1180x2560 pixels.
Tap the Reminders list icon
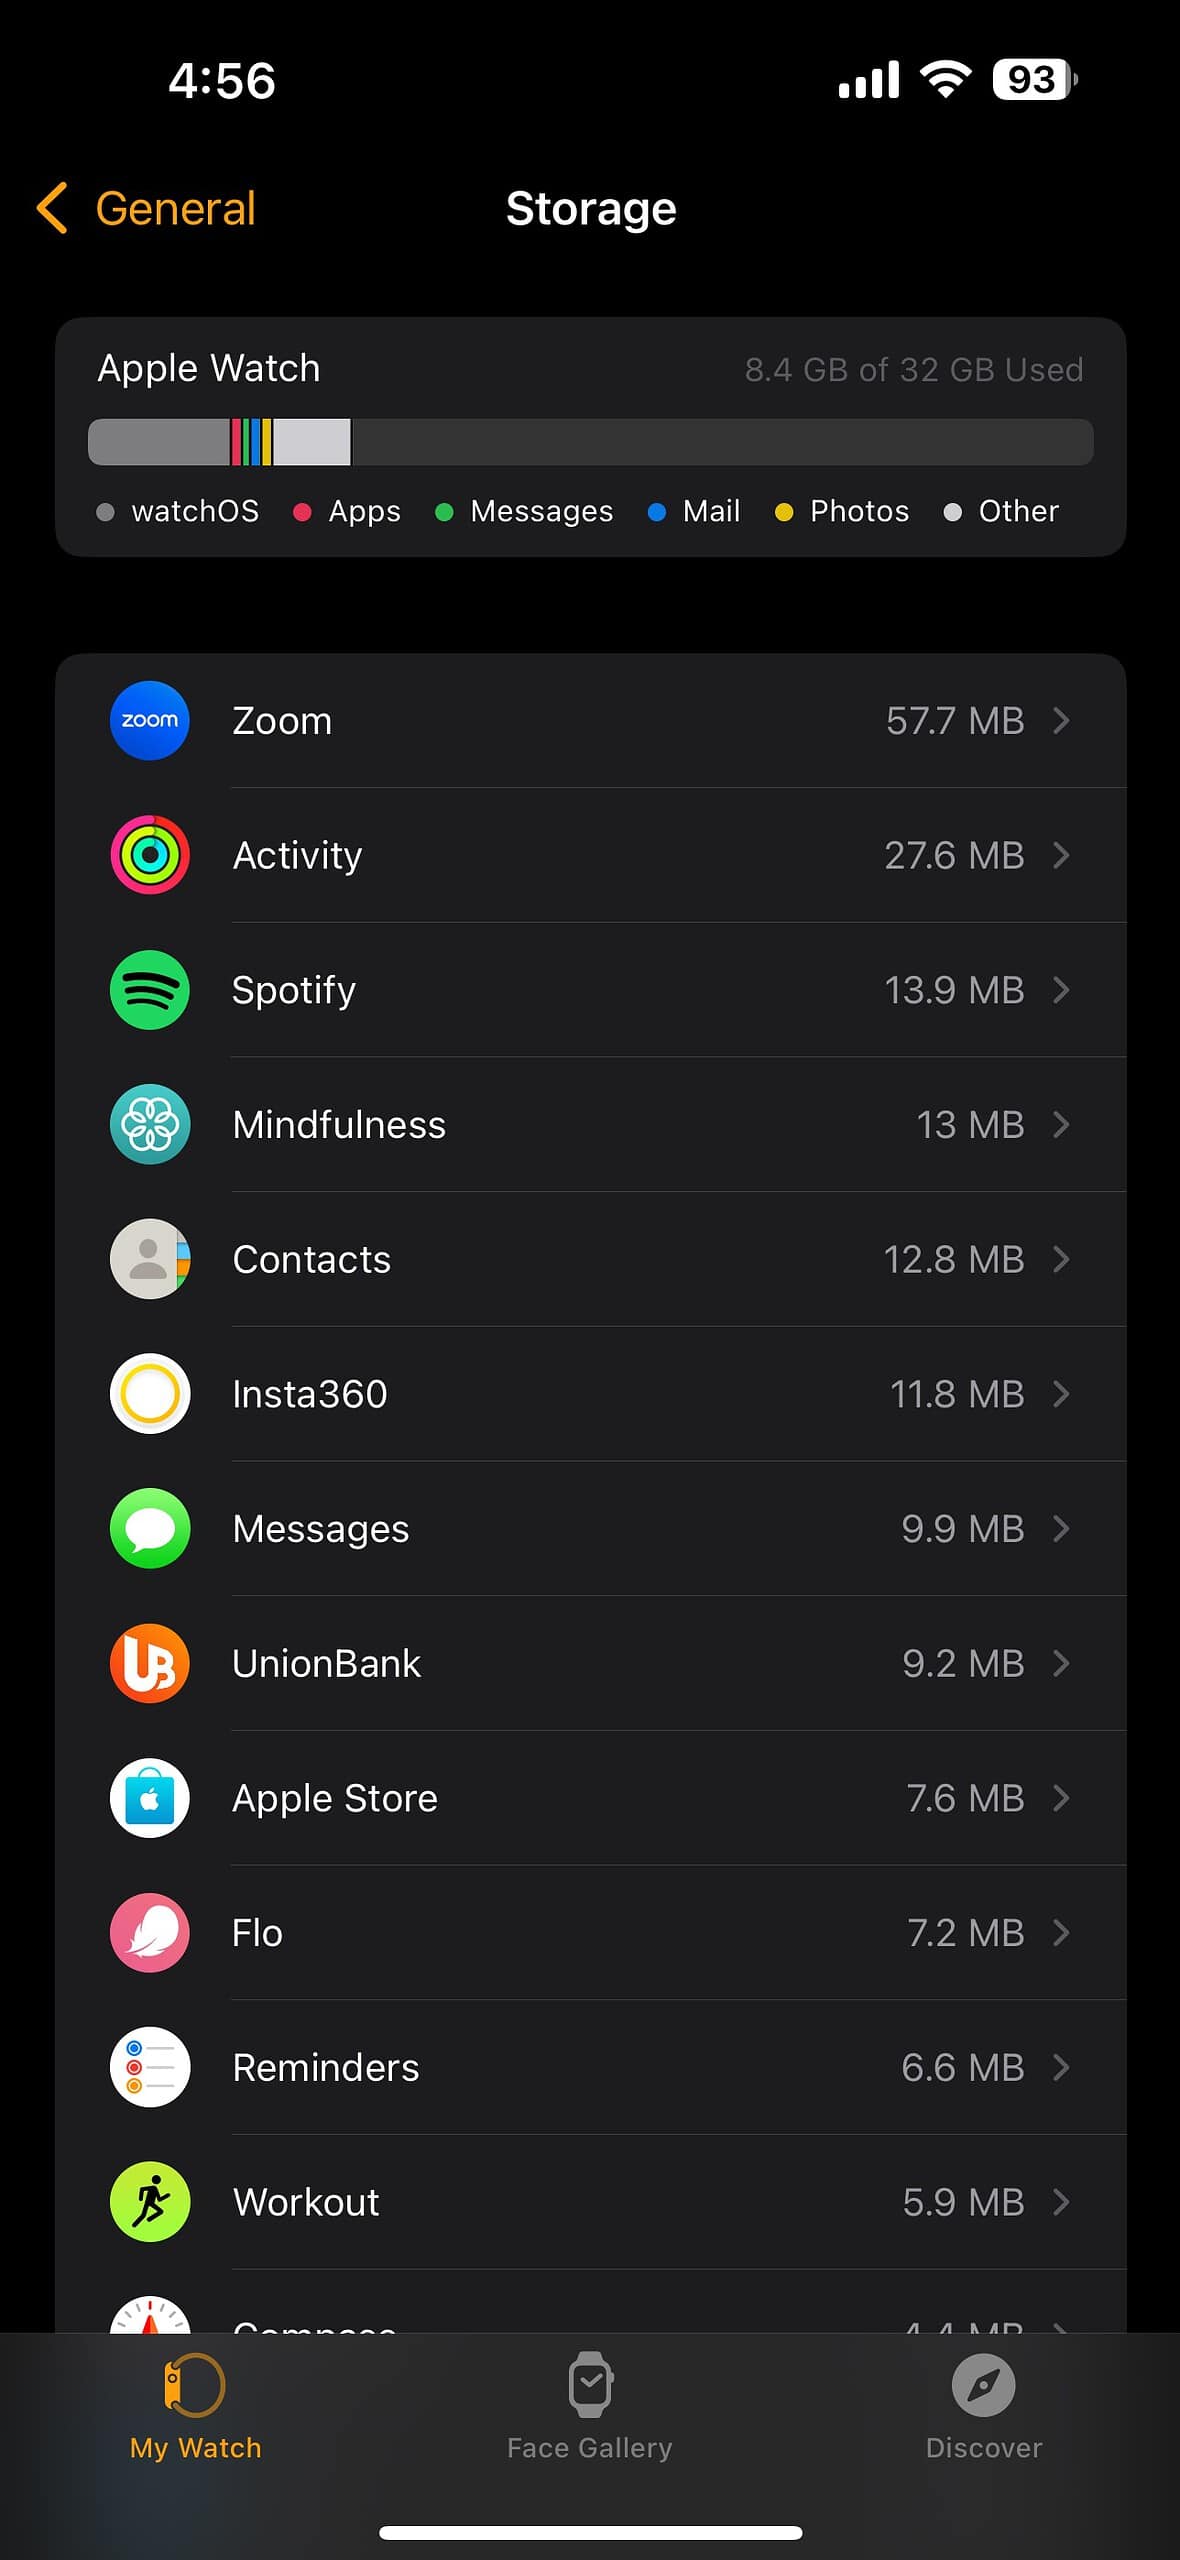[x=150, y=2067]
